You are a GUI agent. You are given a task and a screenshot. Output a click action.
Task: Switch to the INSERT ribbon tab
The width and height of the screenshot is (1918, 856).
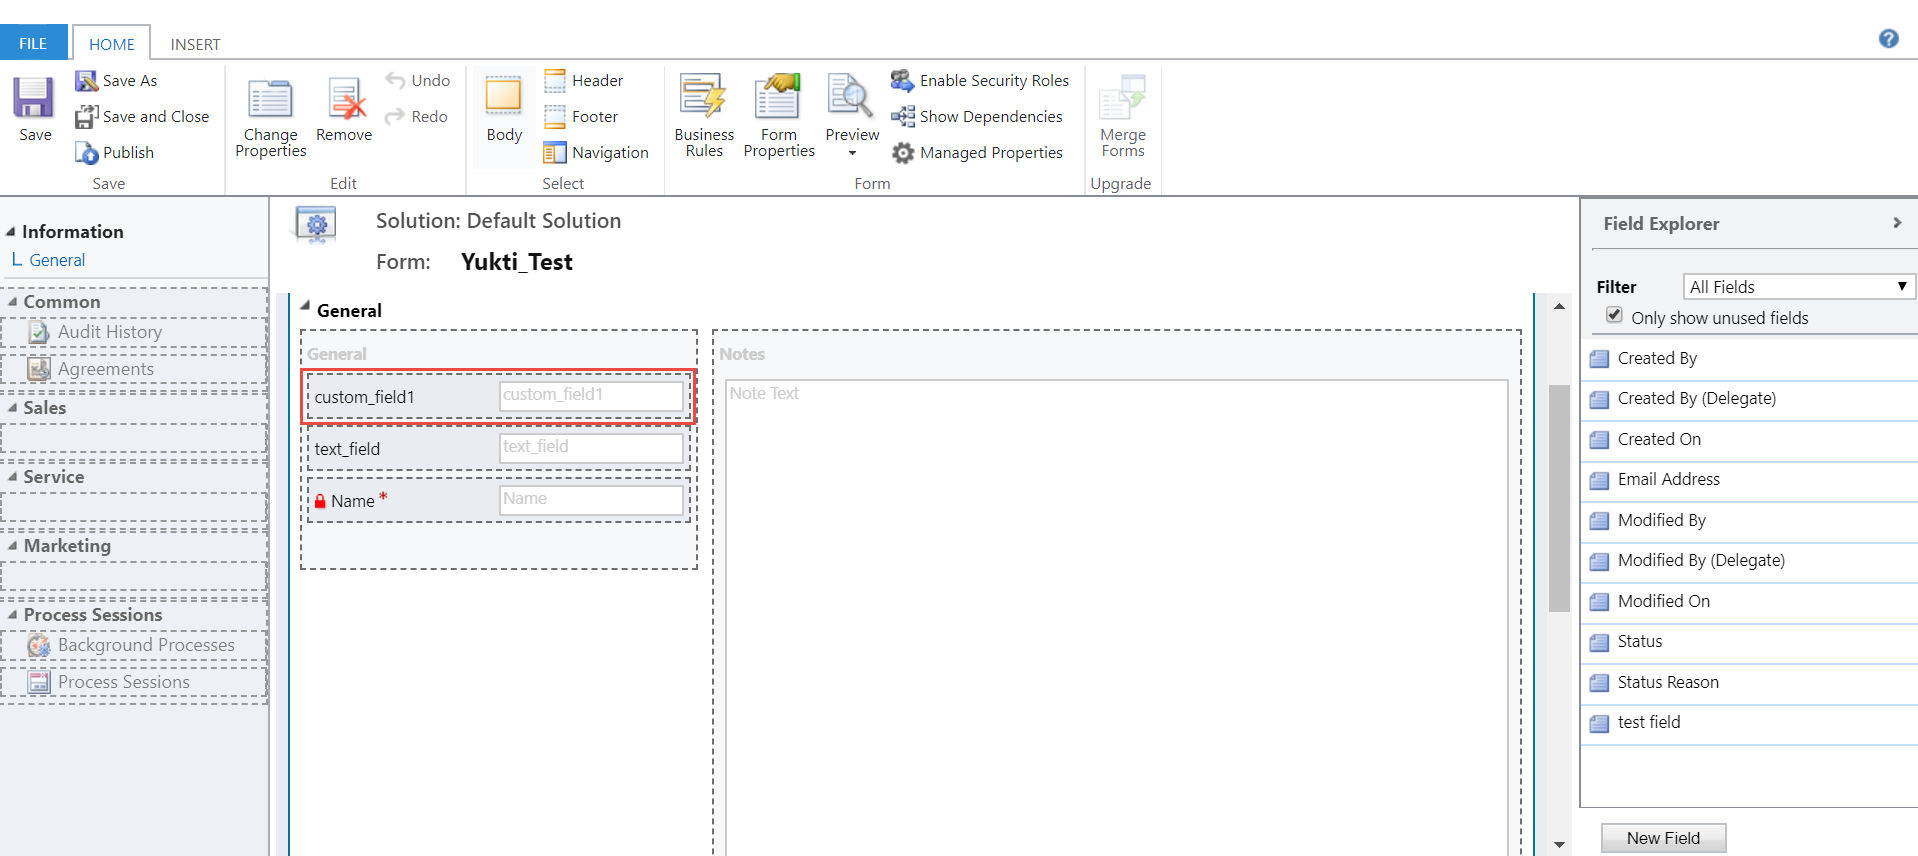[x=195, y=44]
